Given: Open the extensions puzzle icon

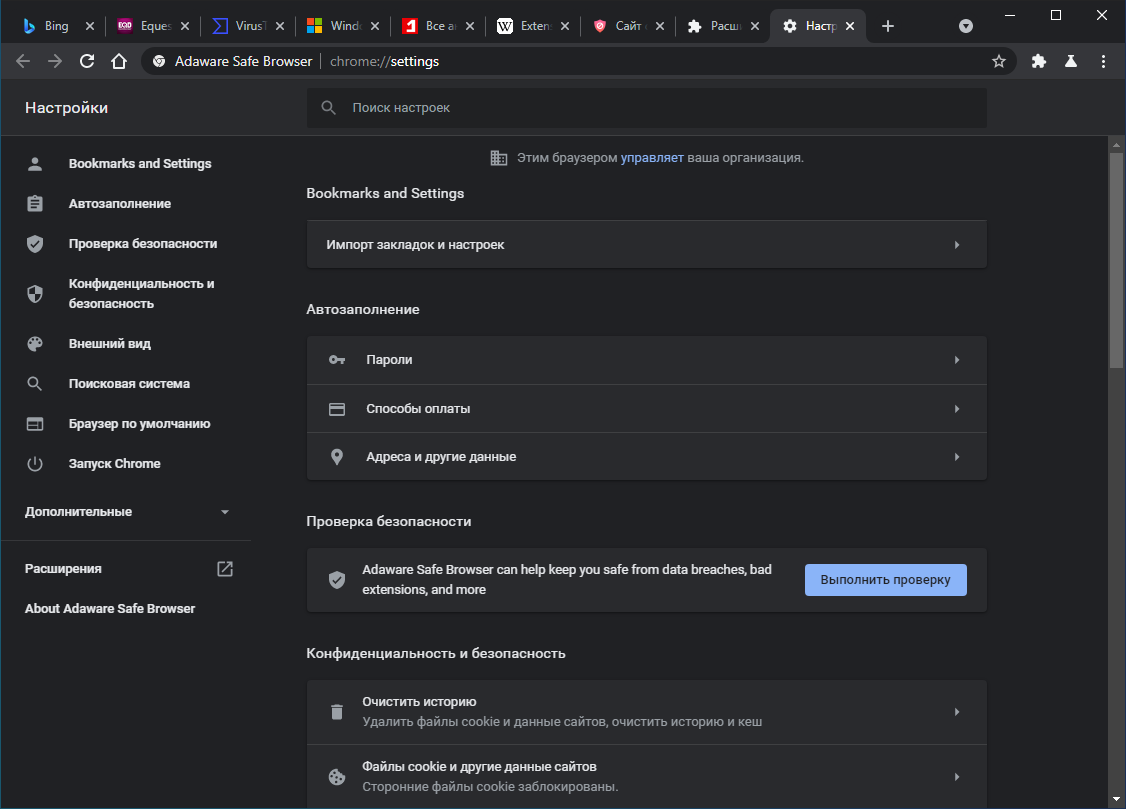Looking at the screenshot, I should tap(1039, 61).
